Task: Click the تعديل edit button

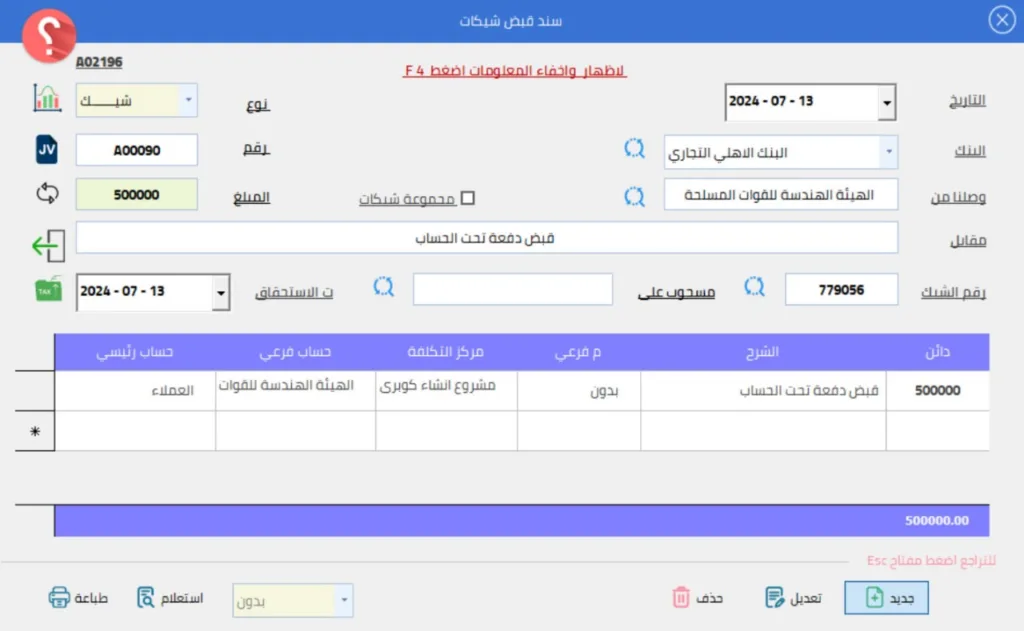Action: coord(792,598)
